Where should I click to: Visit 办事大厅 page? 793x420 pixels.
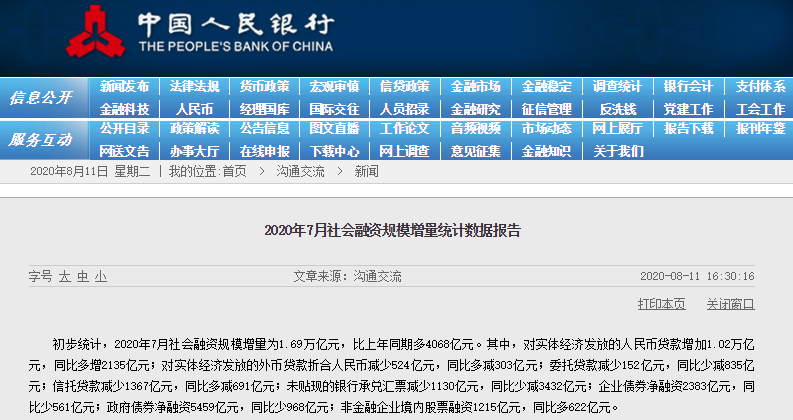pos(195,151)
